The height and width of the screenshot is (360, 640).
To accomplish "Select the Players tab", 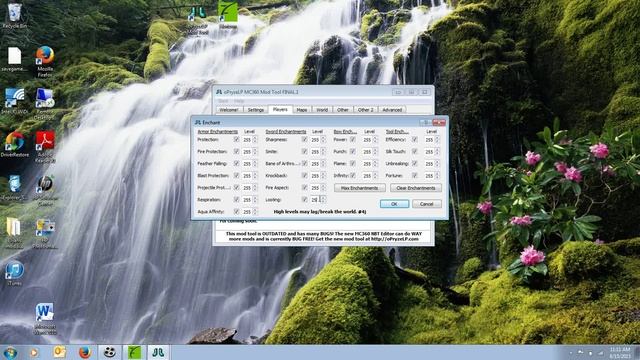I will pyautogui.click(x=280, y=109).
